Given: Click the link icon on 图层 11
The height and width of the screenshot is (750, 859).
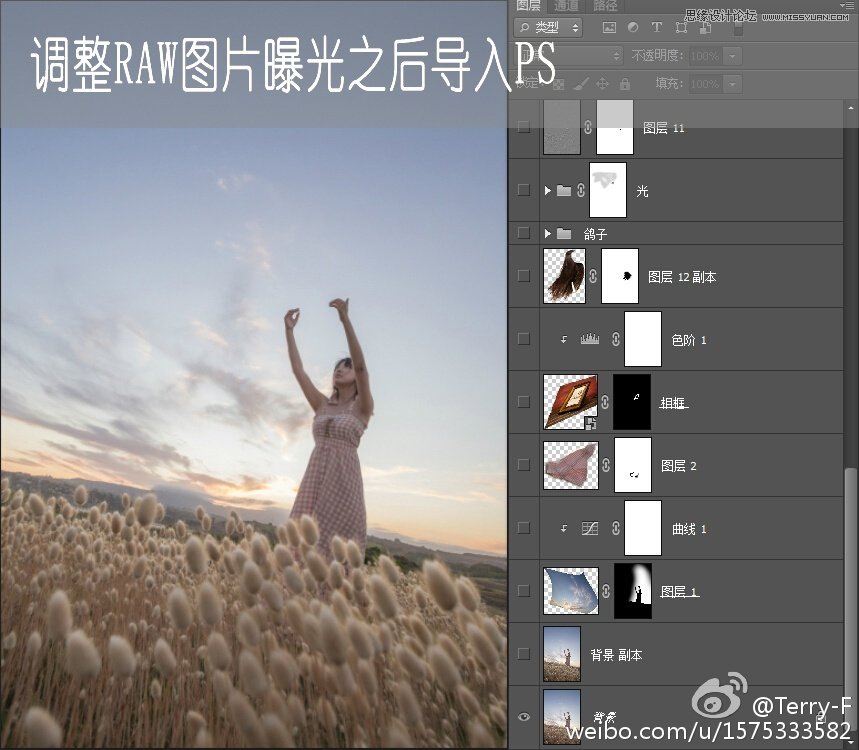Looking at the screenshot, I should (586, 128).
